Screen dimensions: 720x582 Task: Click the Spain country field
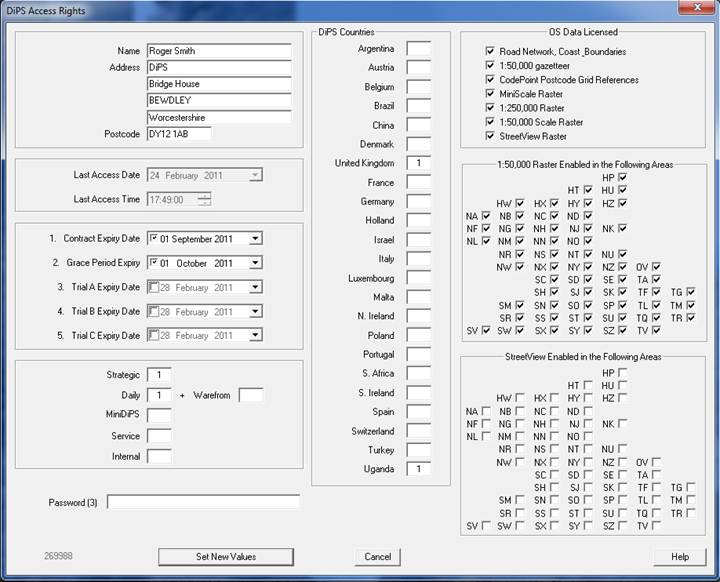point(419,412)
